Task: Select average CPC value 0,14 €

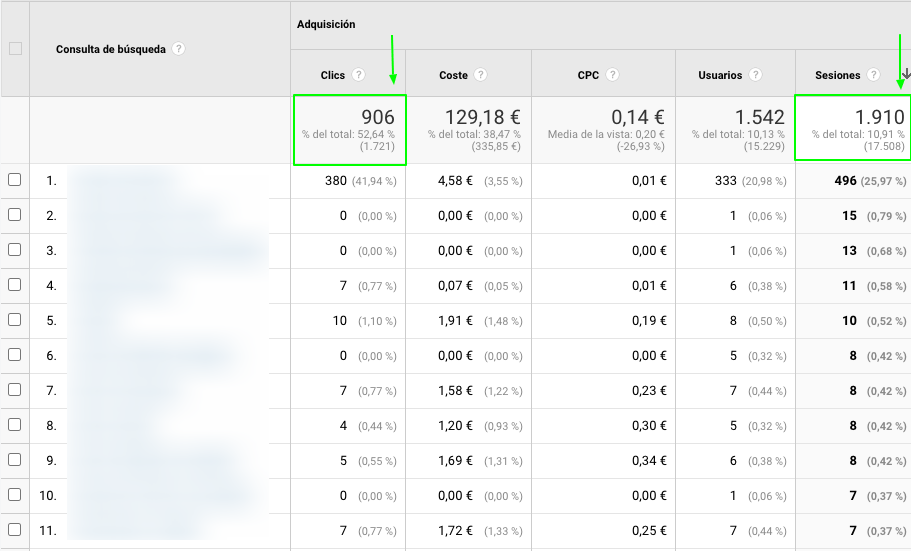Action: point(637,117)
